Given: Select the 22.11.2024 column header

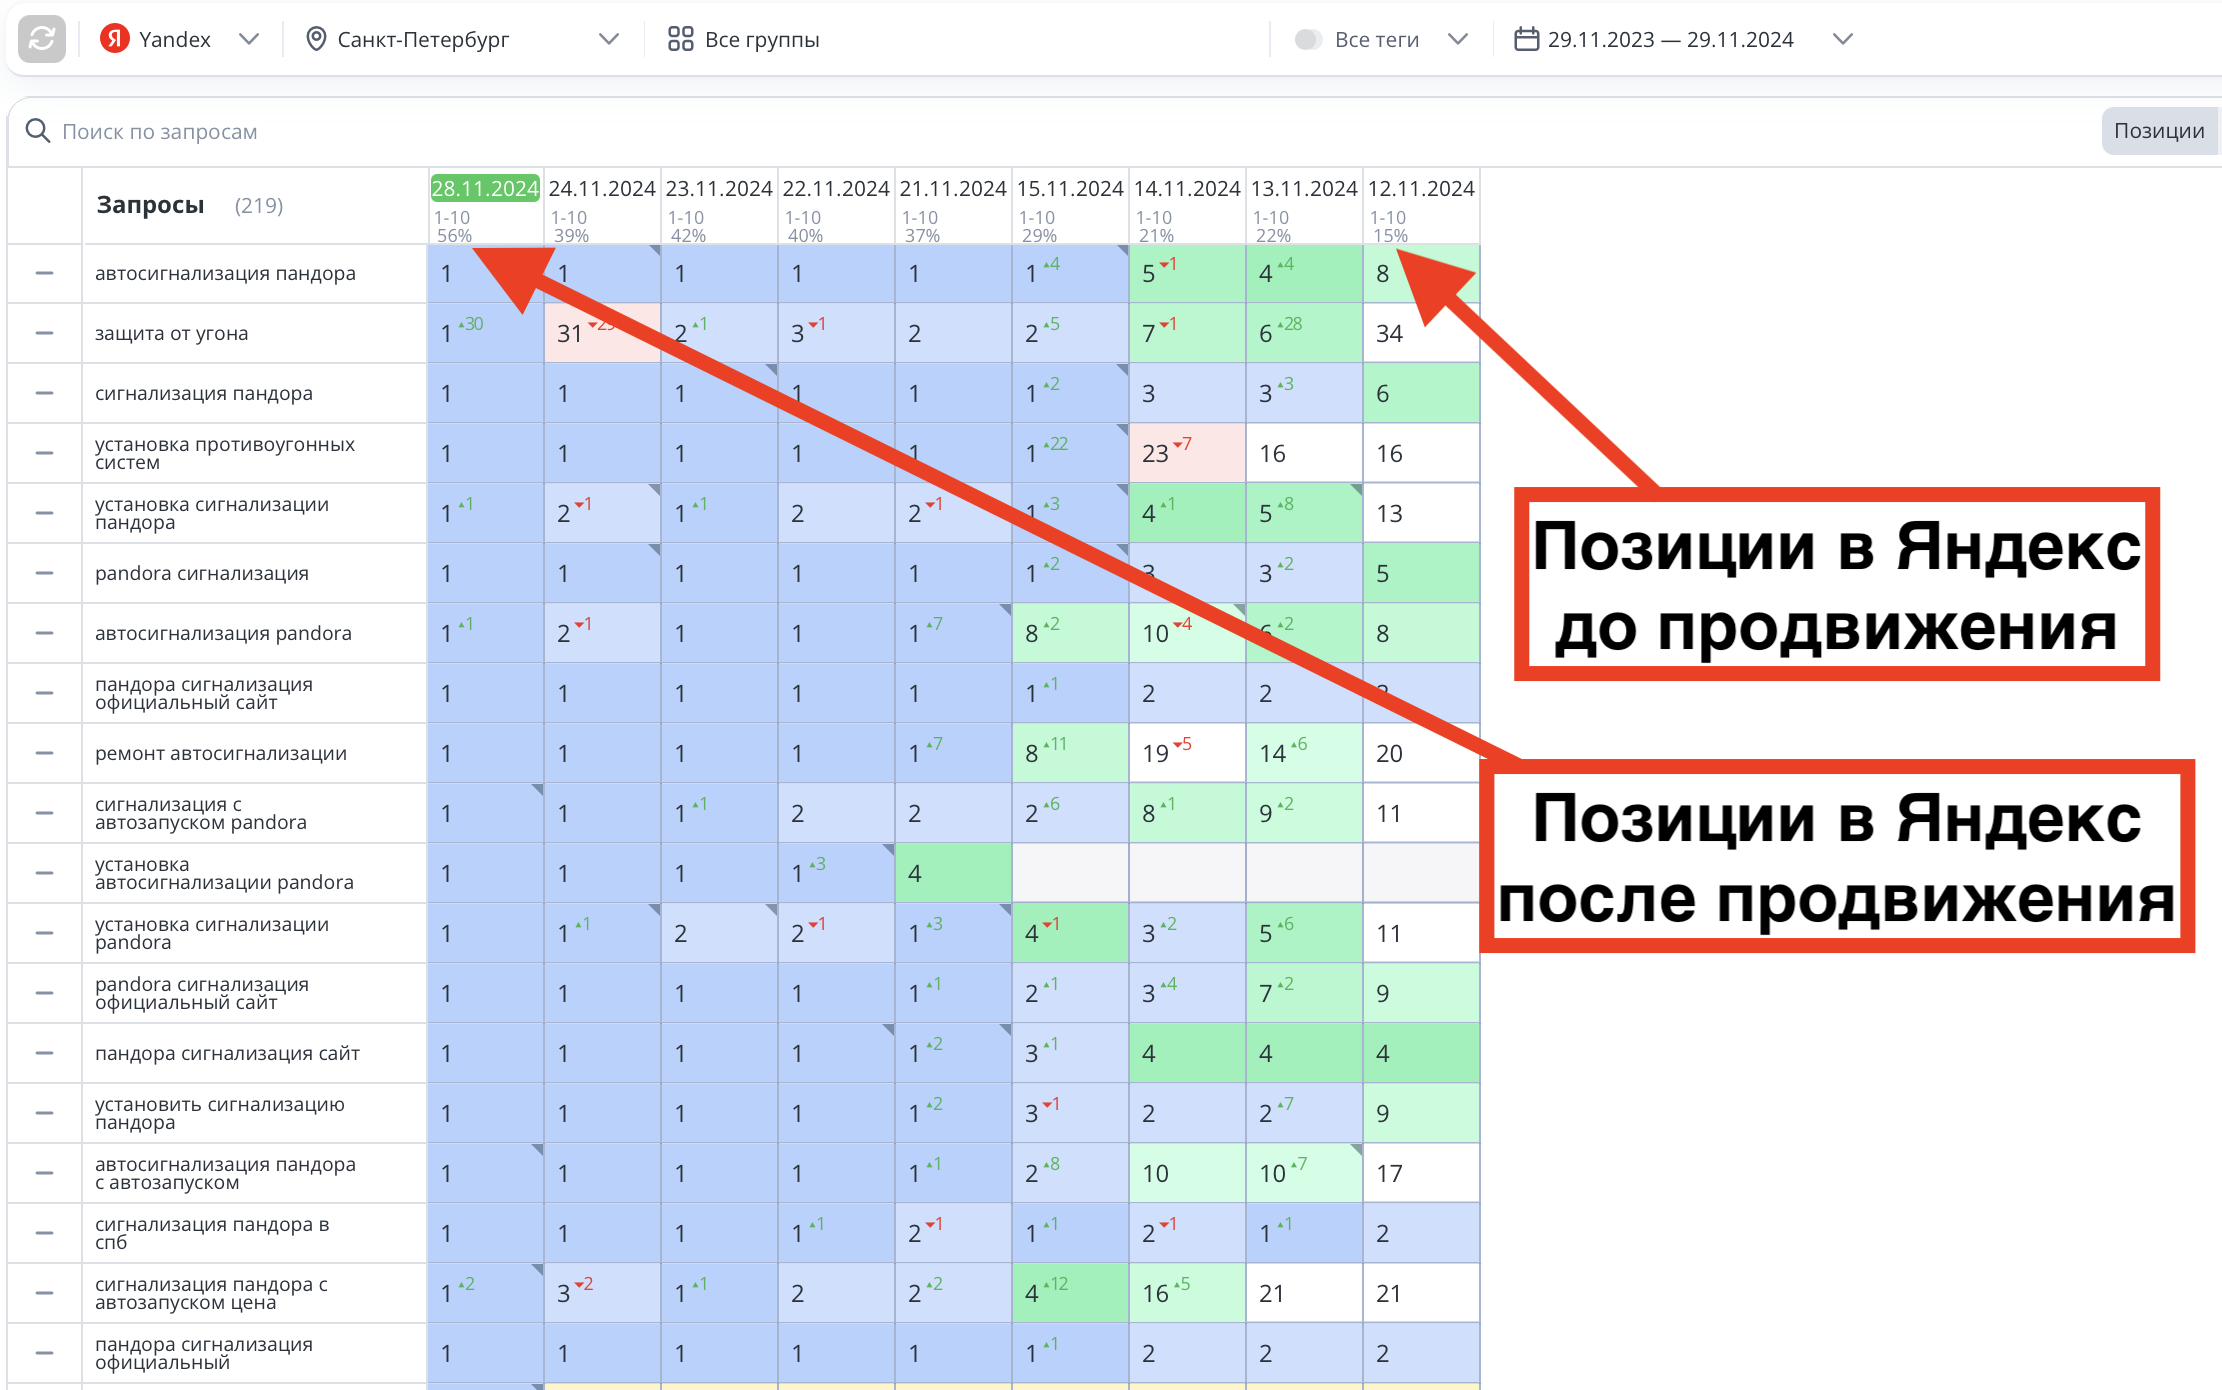Looking at the screenshot, I should [x=836, y=188].
